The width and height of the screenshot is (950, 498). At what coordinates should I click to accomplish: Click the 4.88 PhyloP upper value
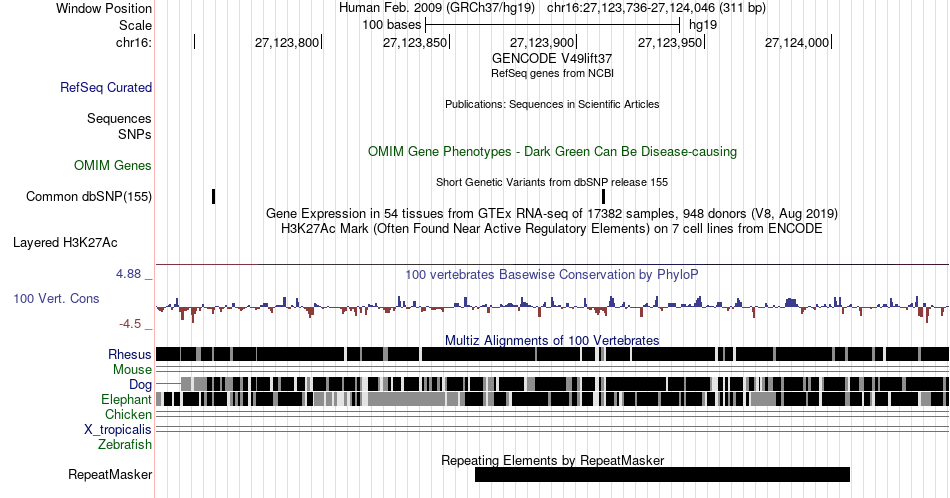(128, 274)
